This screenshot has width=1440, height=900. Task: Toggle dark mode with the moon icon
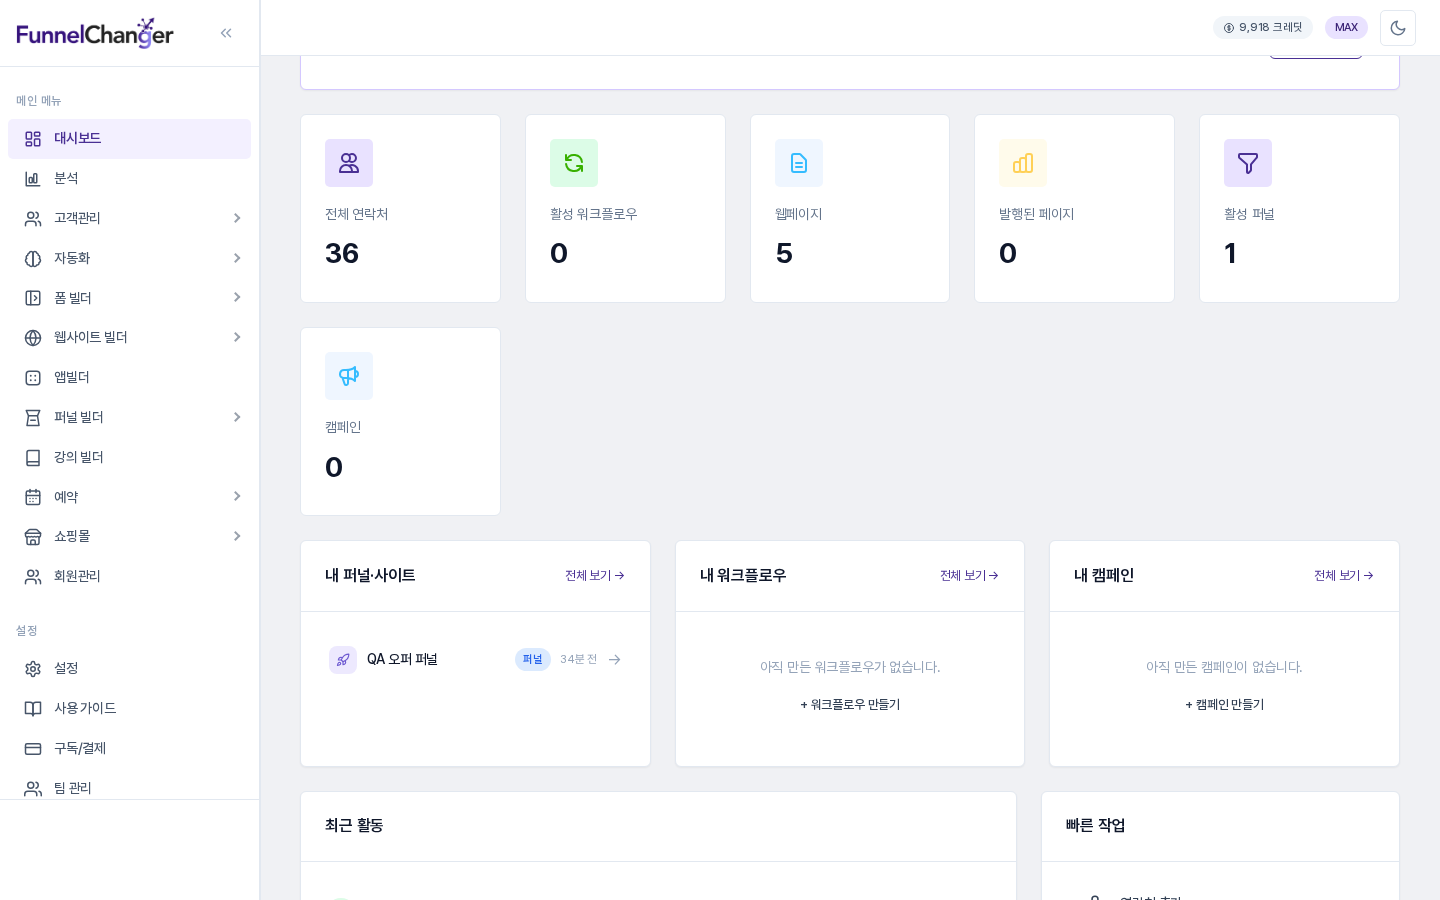point(1398,28)
